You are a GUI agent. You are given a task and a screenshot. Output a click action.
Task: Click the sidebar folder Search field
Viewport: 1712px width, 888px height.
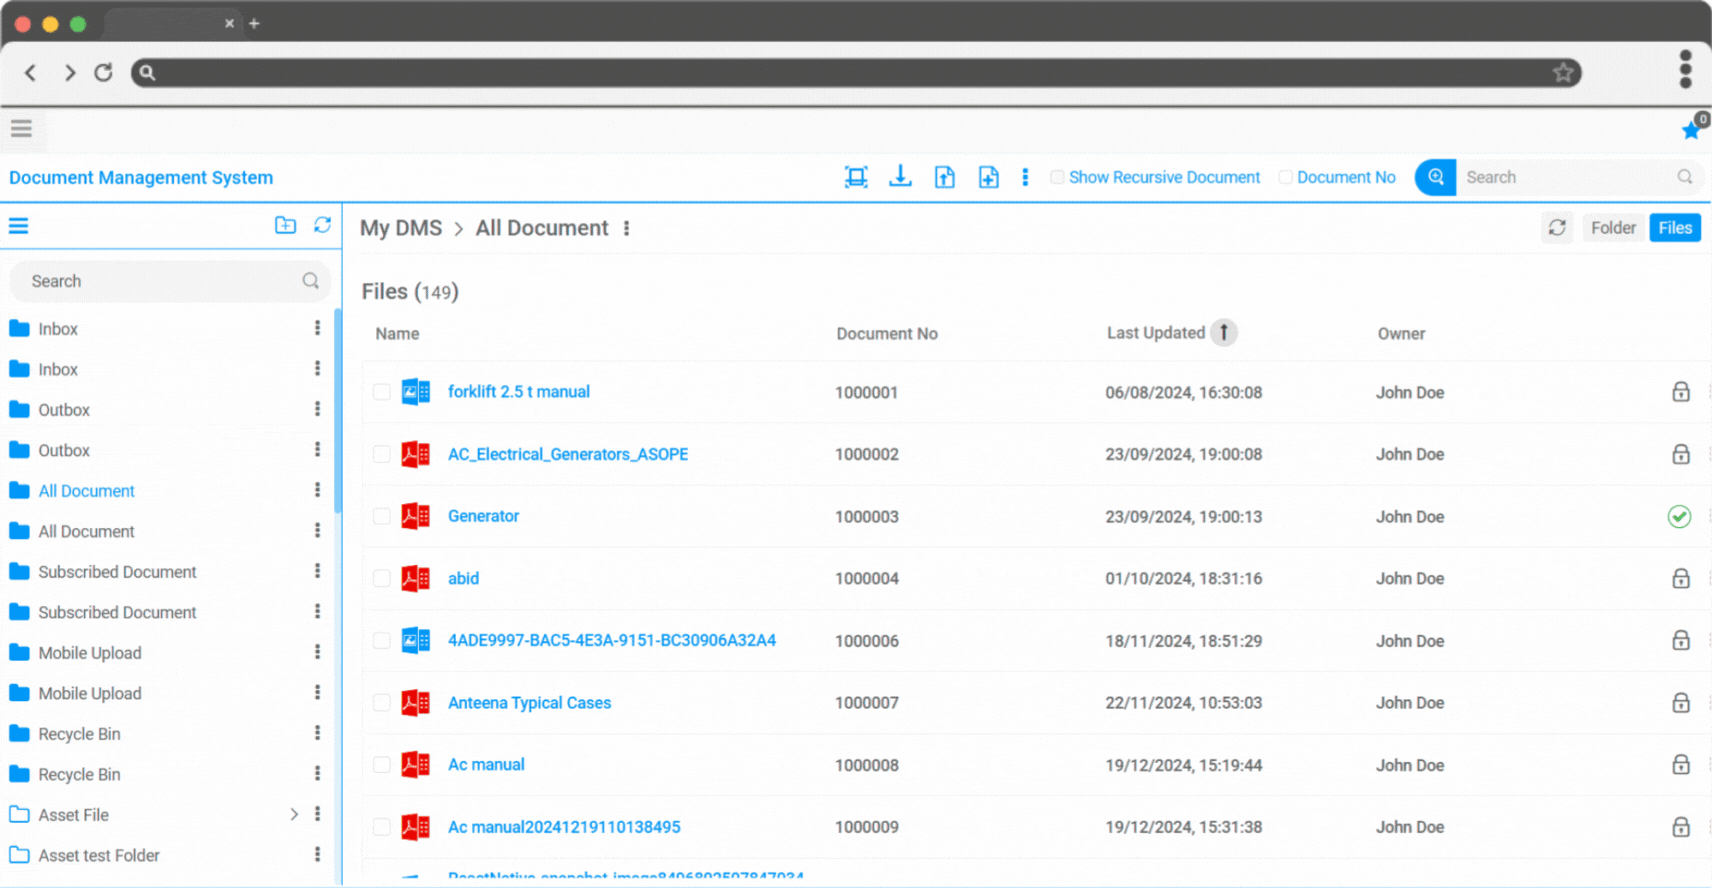pyautogui.click(x=160, y=282)
